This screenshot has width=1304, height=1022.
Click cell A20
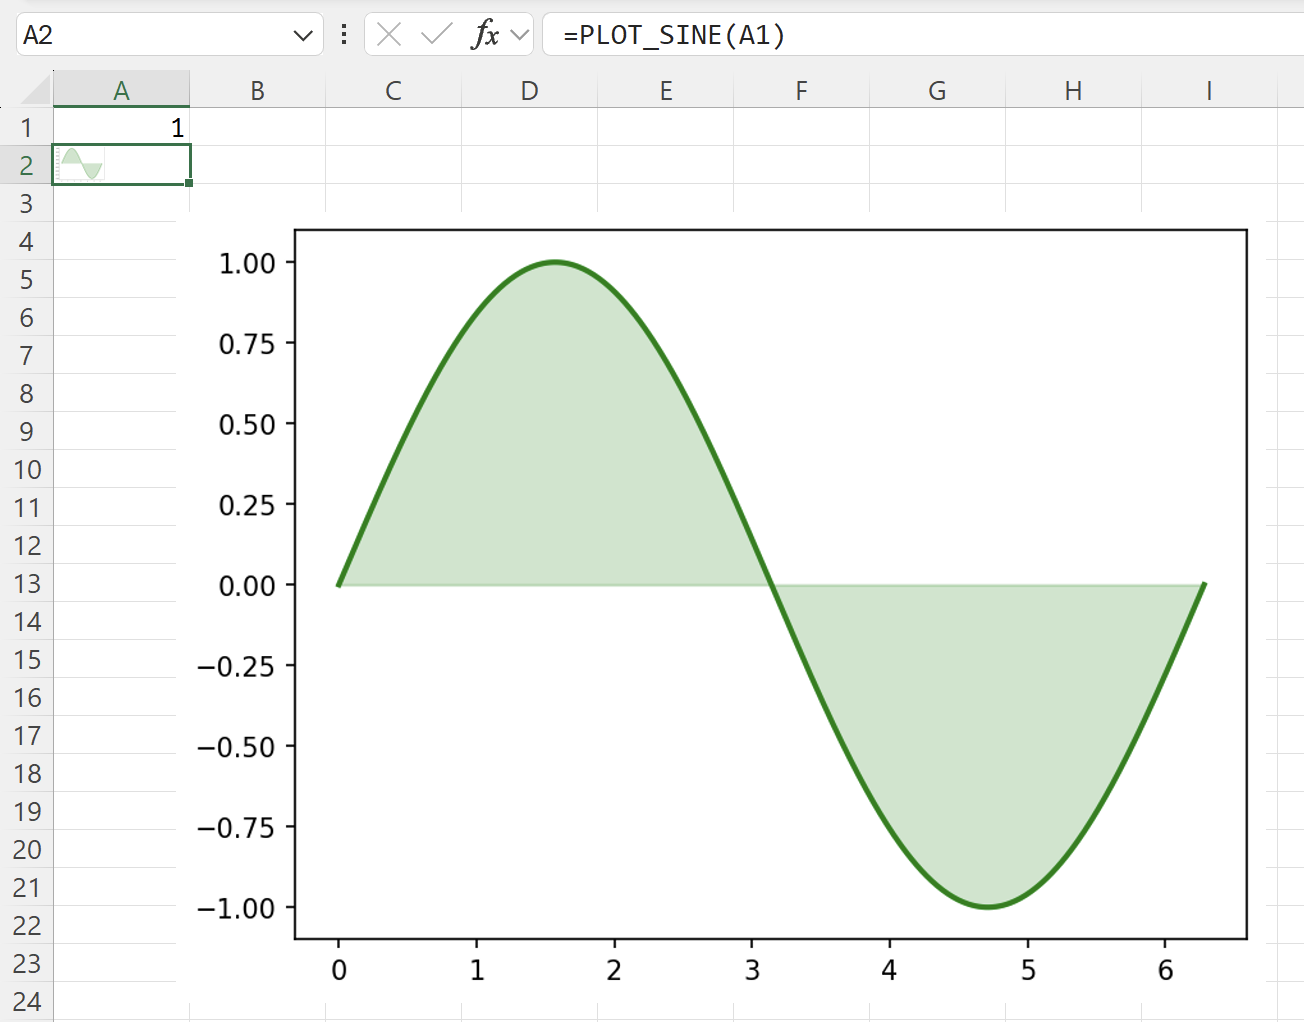point(115,849)
